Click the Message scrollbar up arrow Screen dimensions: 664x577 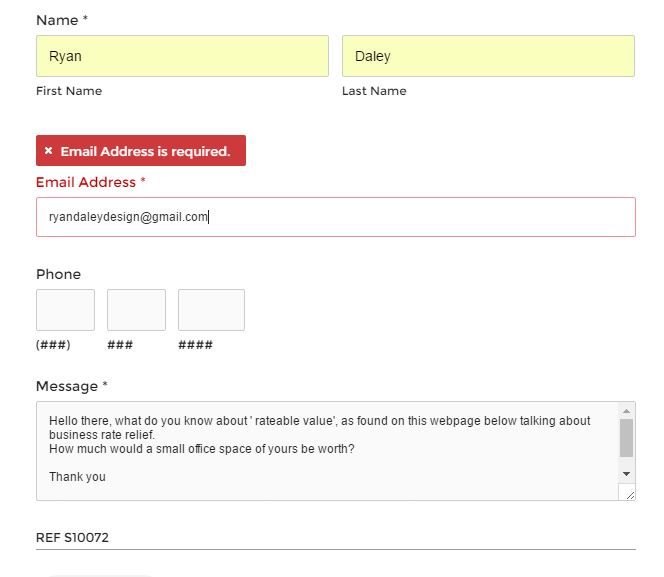[x=626, y=411]
